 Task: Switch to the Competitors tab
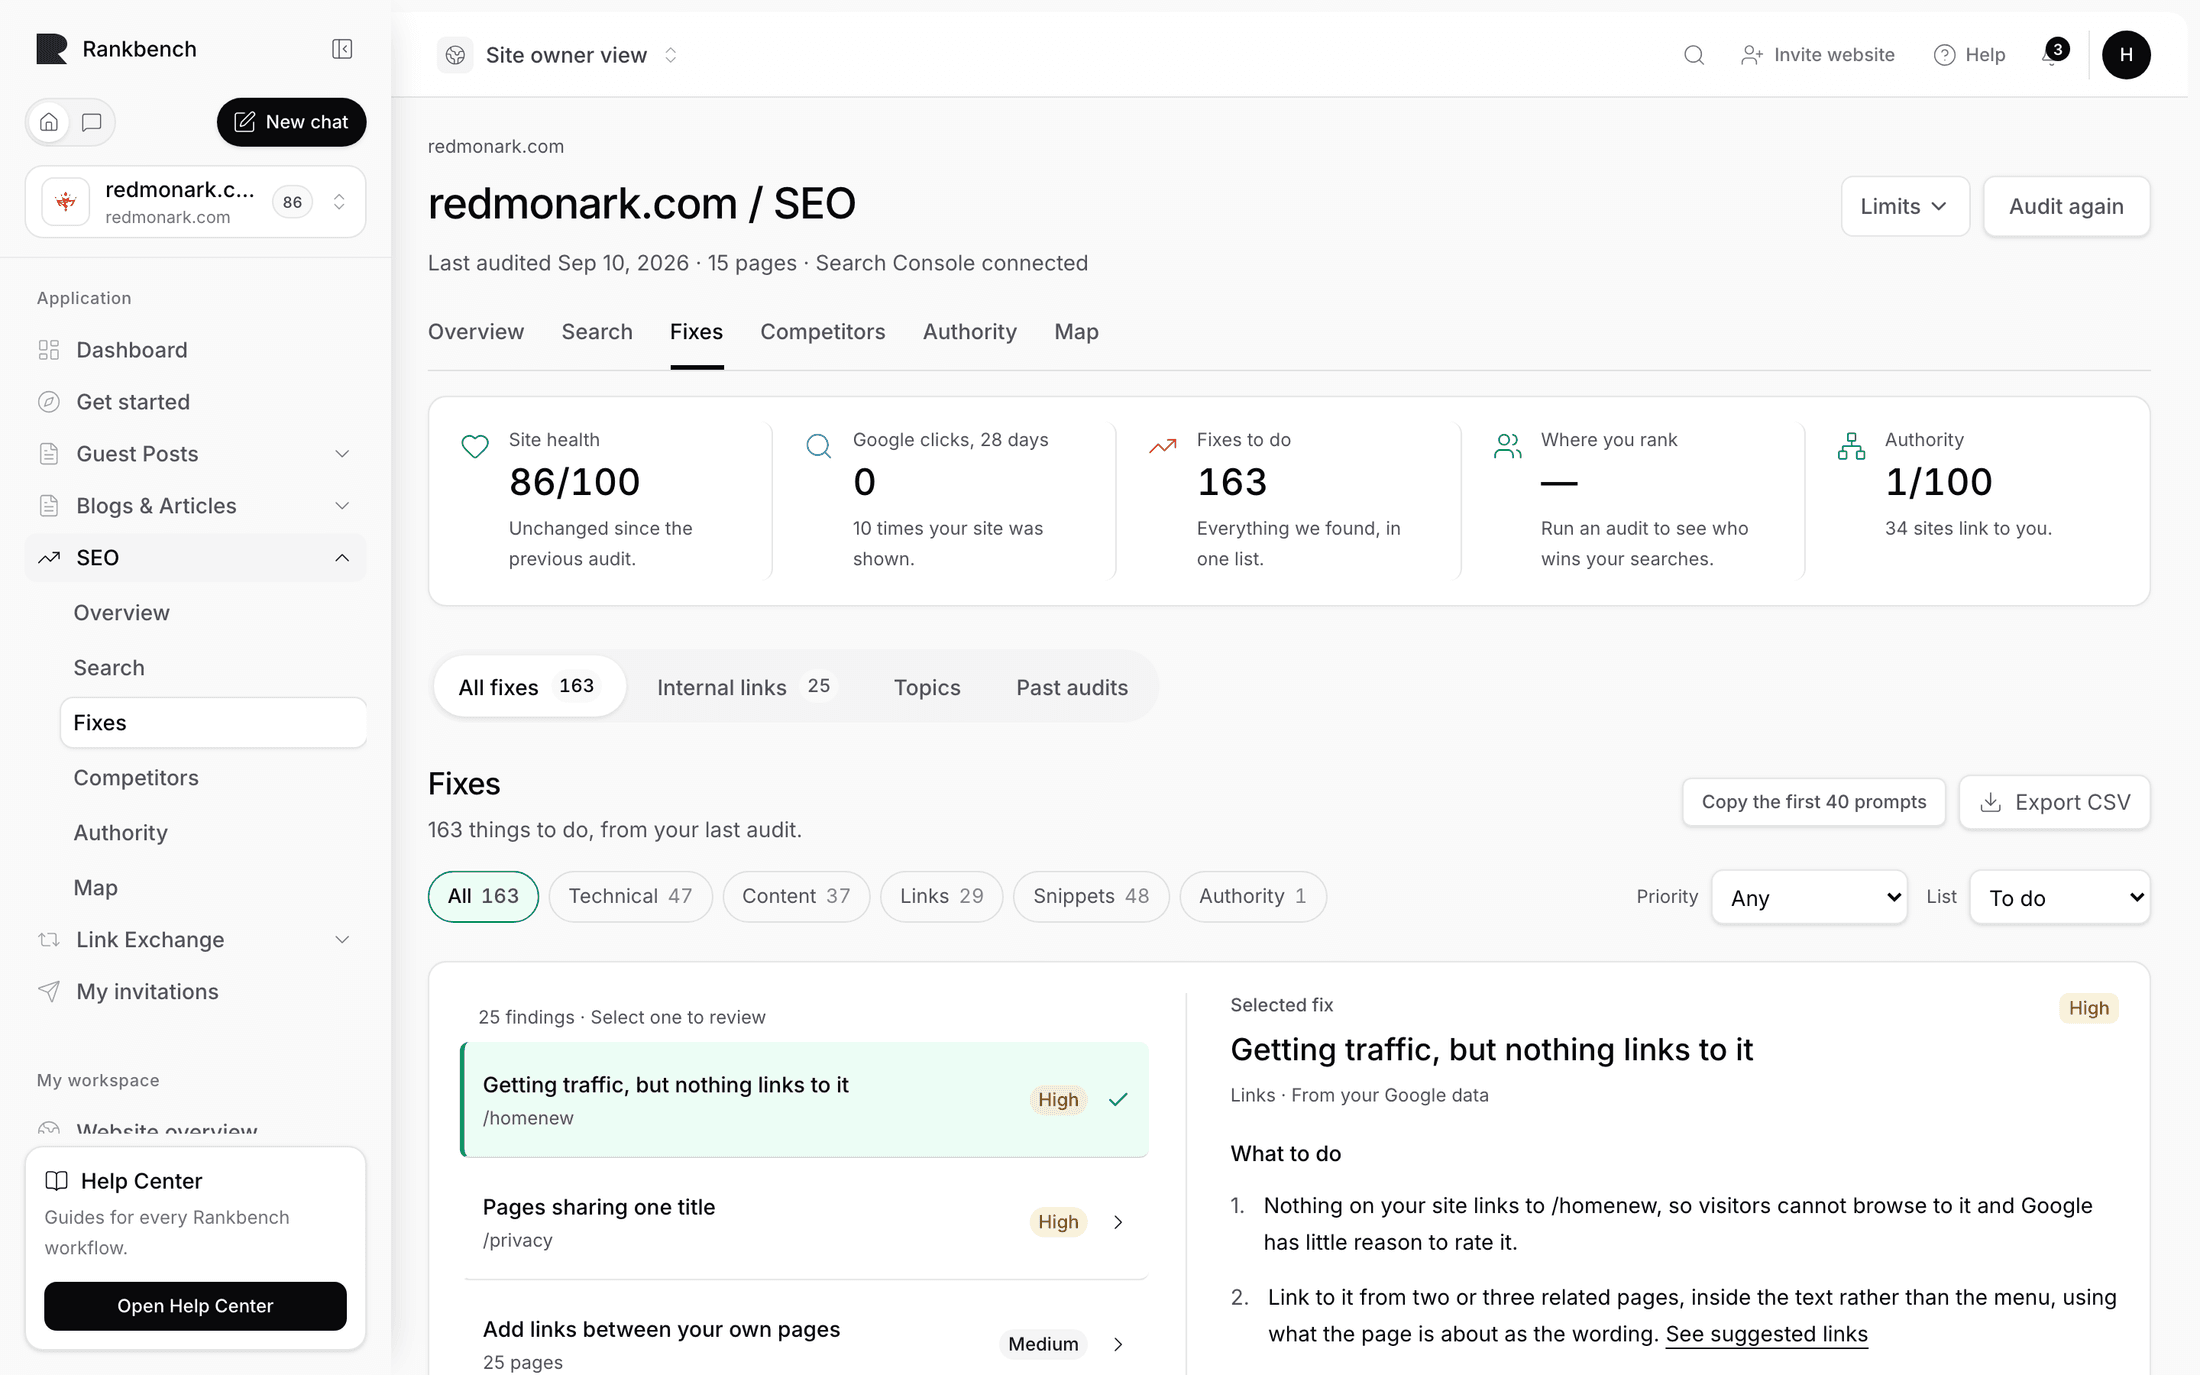tap(822, 332)
